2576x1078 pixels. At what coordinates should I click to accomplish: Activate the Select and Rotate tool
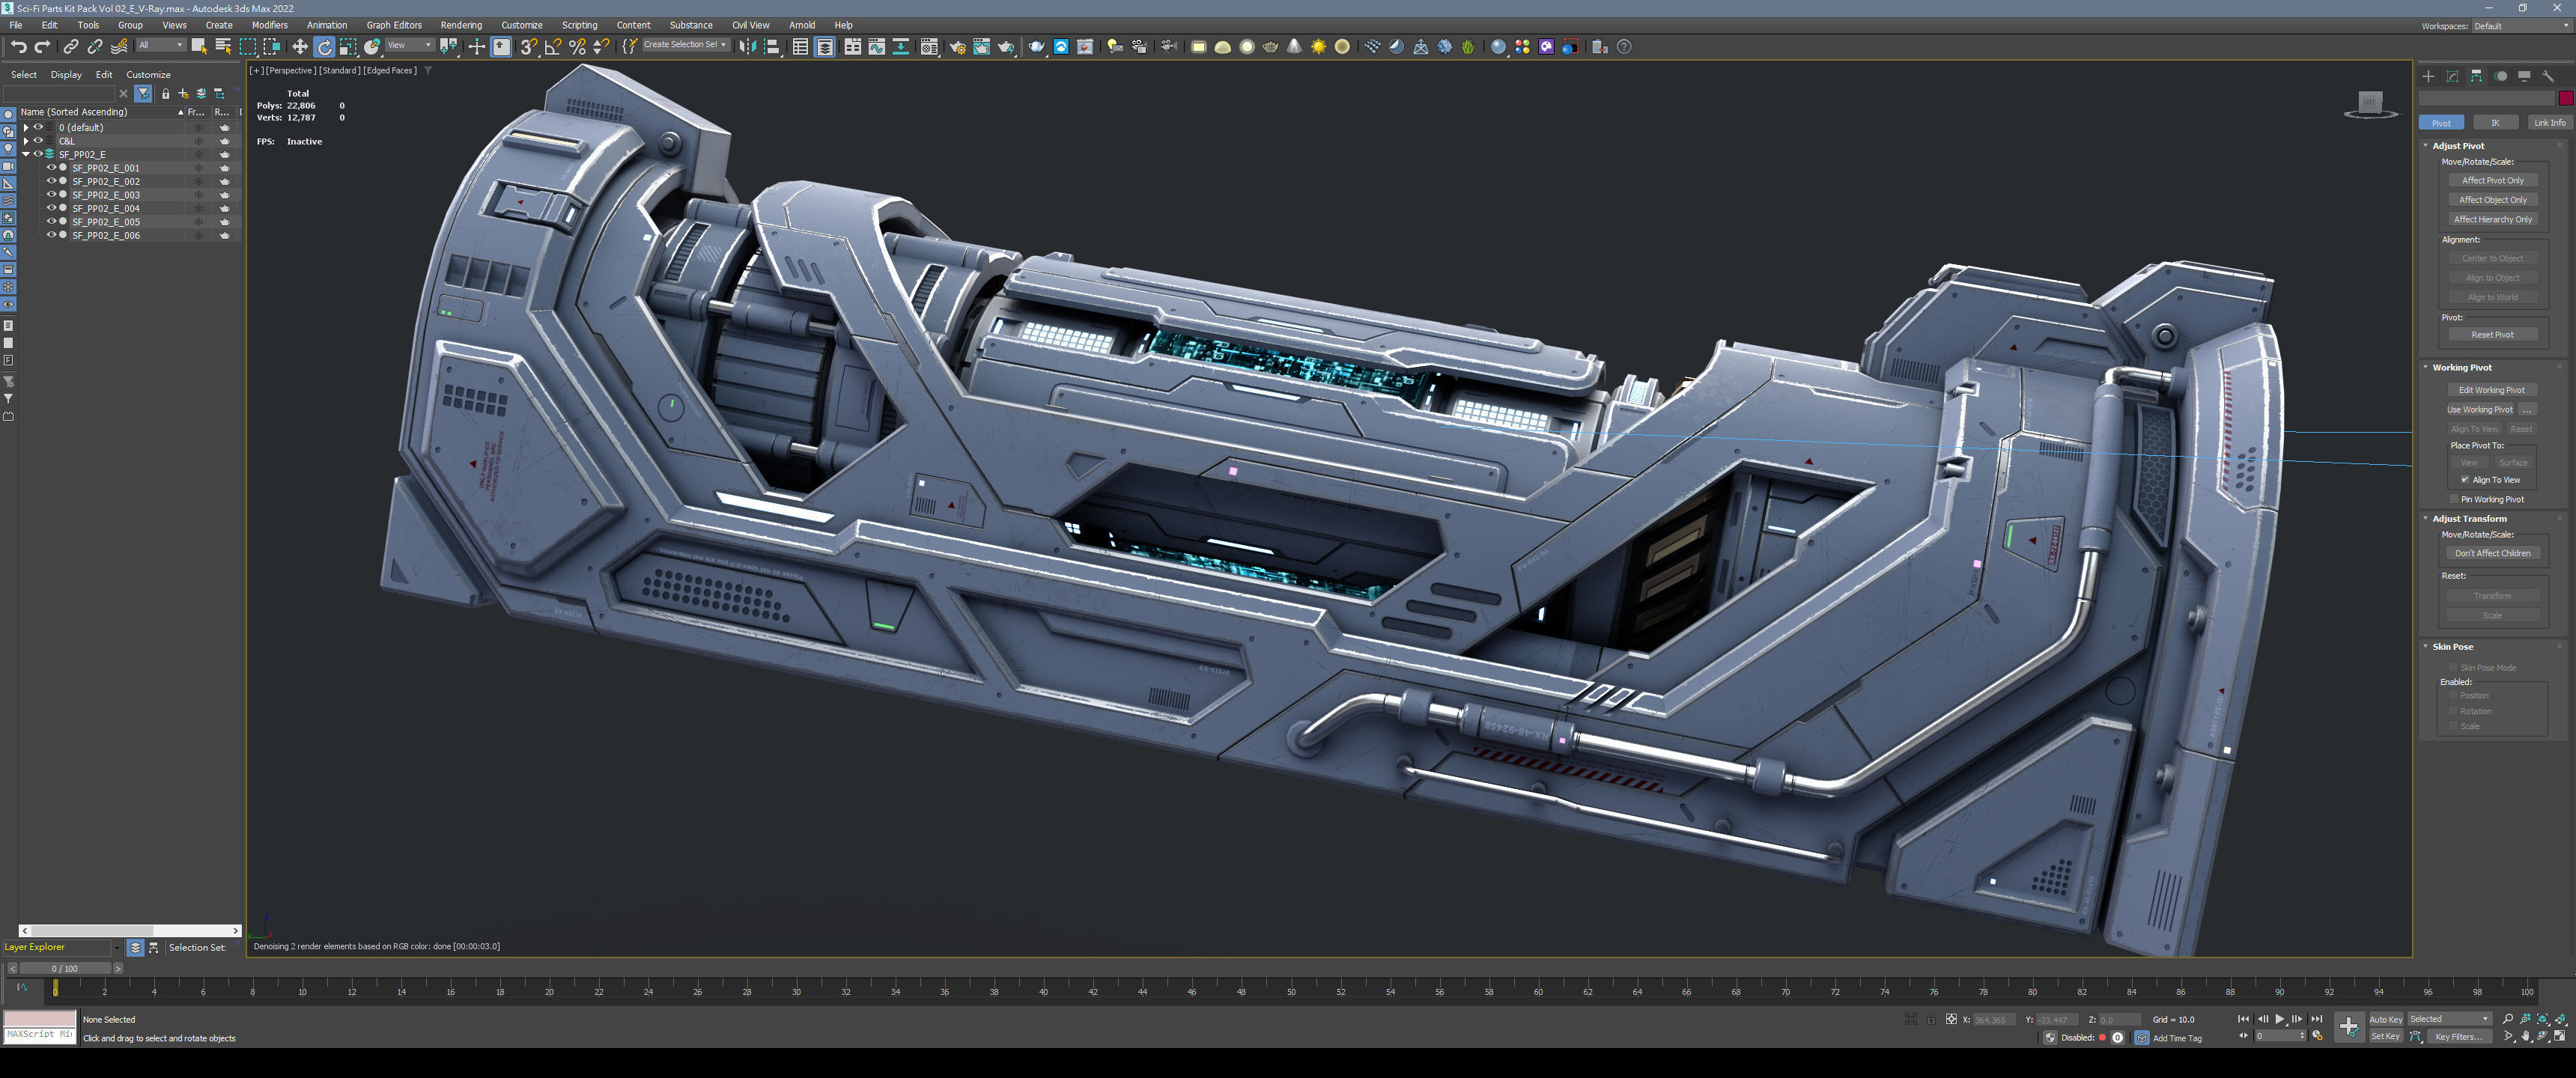pos(324,47)
